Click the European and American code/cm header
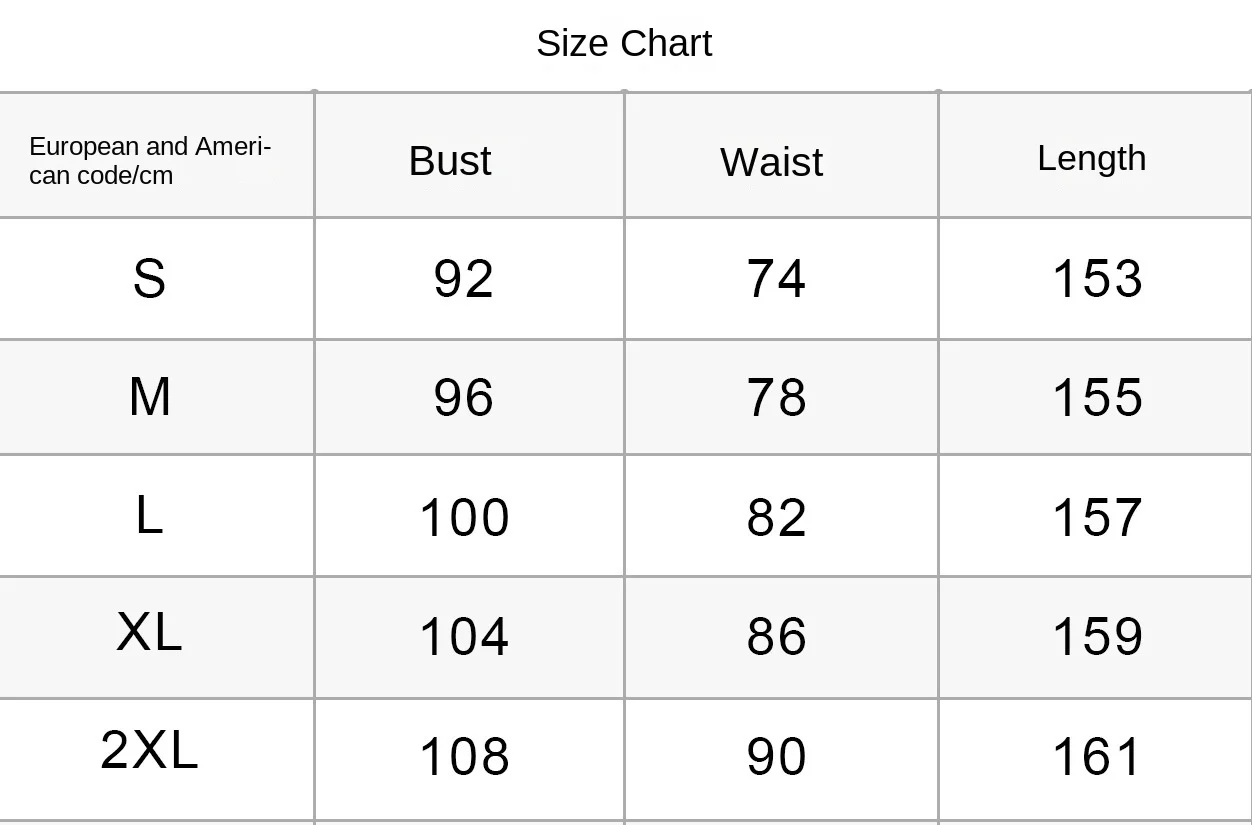Viewport: 1252px width, 825px height. 150,161
